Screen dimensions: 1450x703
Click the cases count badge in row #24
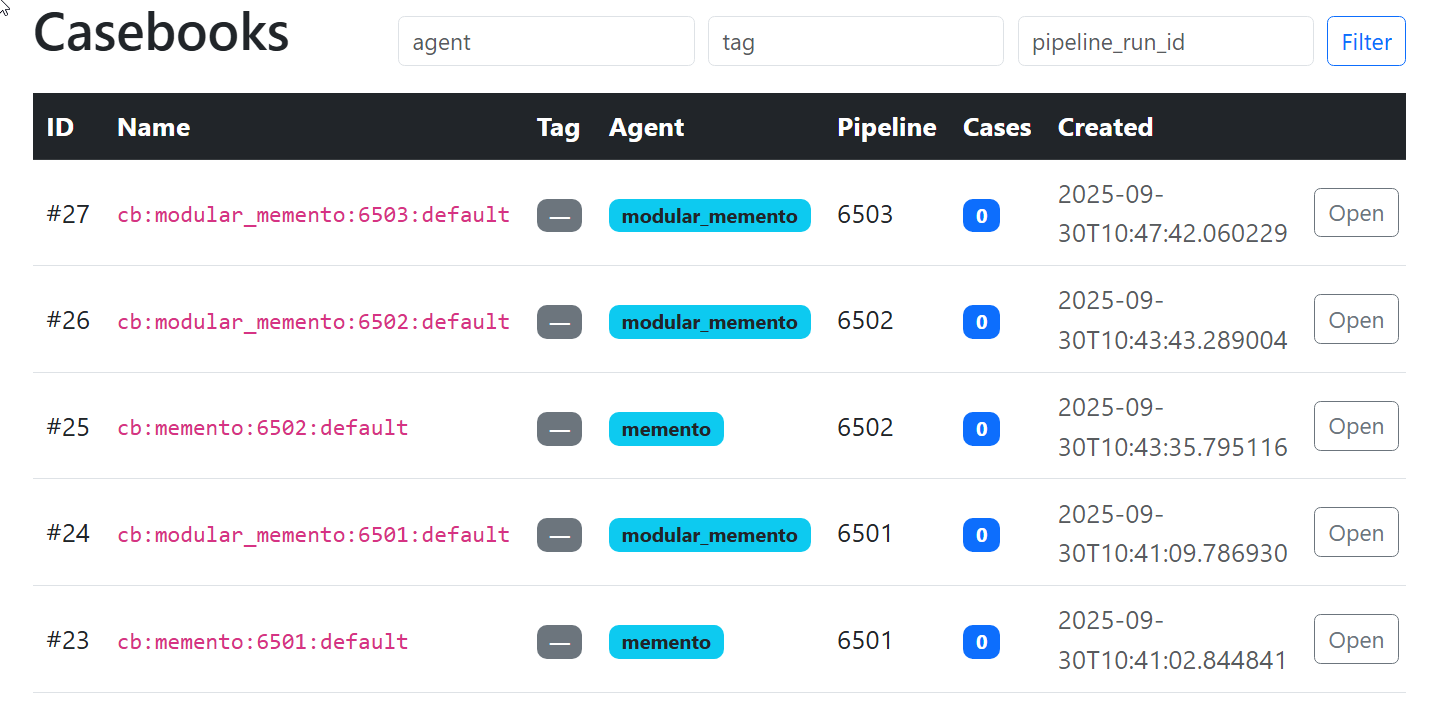coord(981,535)
